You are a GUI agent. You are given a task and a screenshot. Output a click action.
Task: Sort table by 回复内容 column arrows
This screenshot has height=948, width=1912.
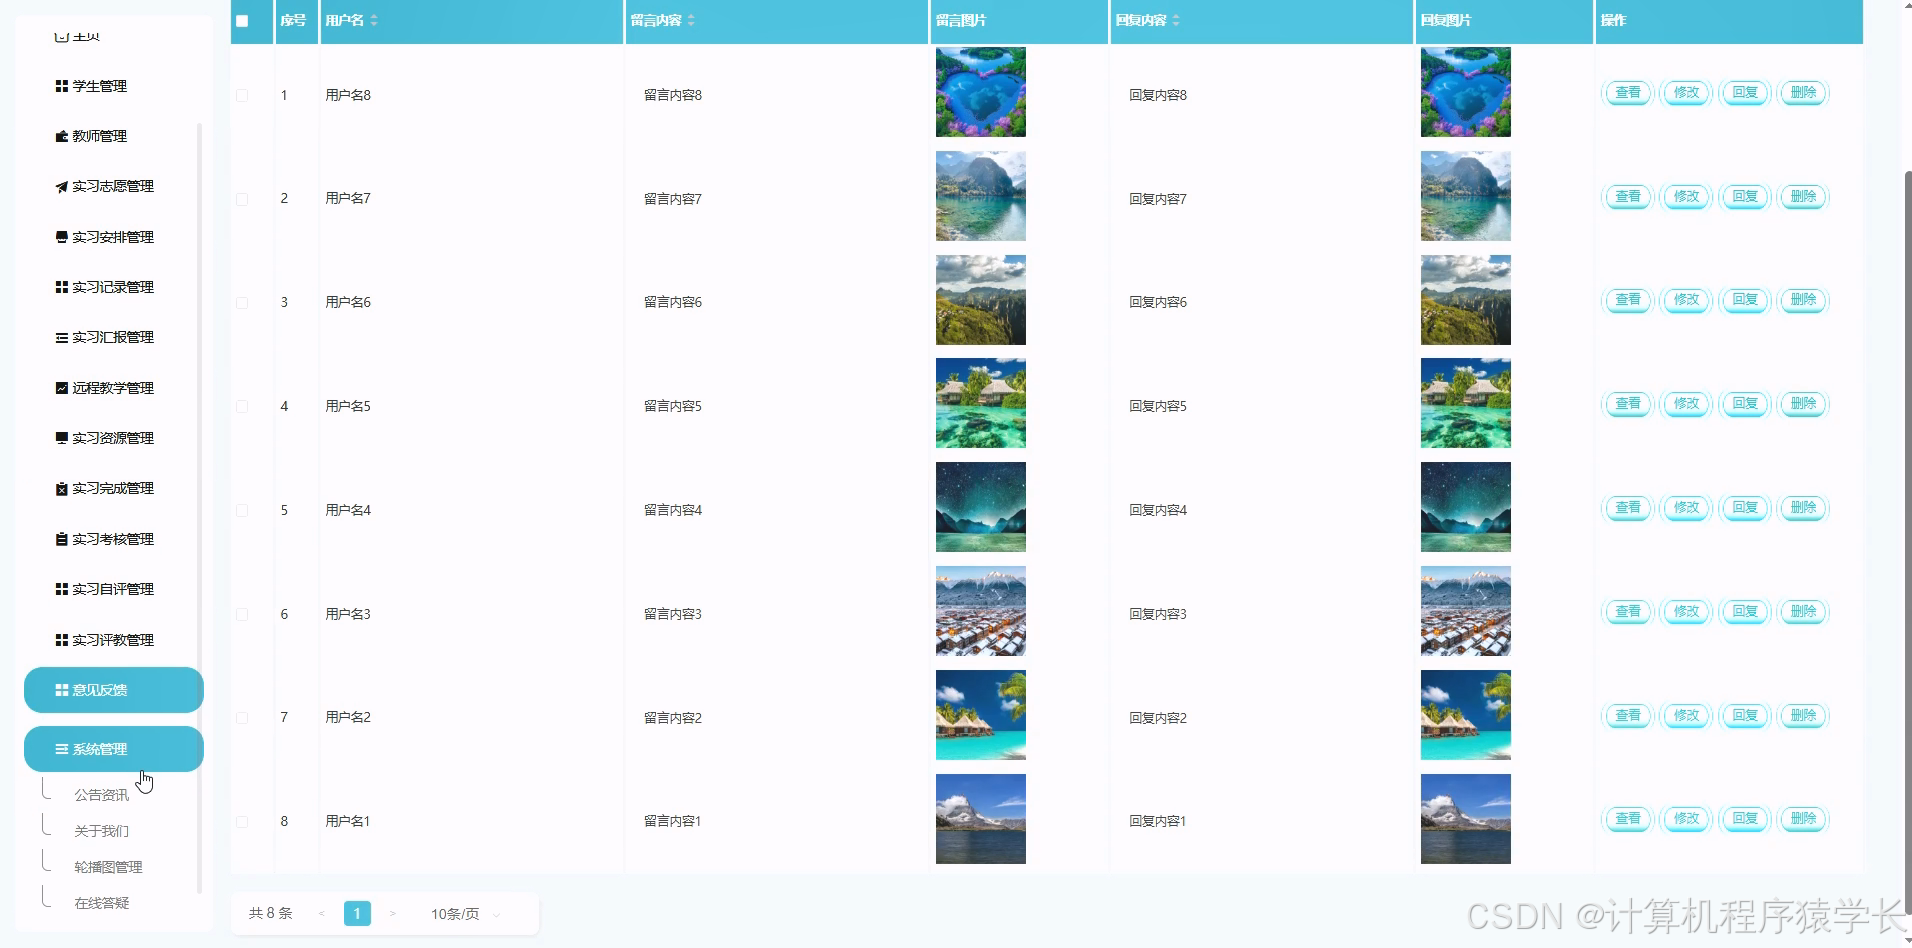(1176, 20)
